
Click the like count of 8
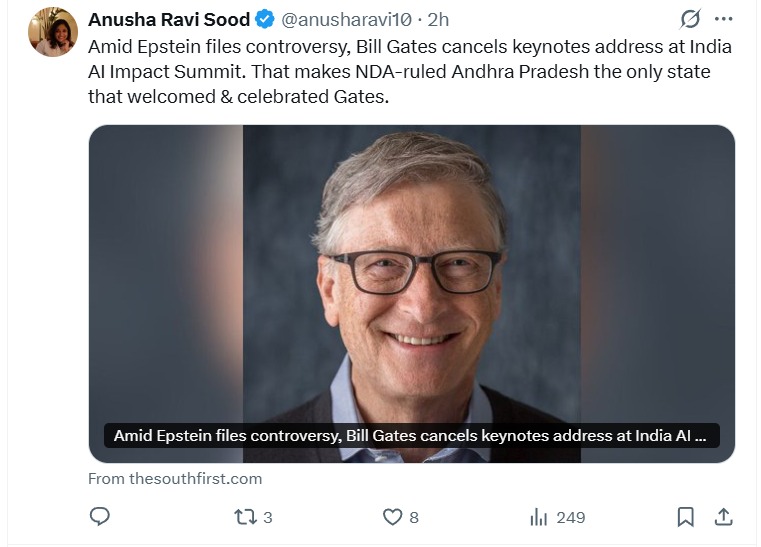[x=414, y=517]
